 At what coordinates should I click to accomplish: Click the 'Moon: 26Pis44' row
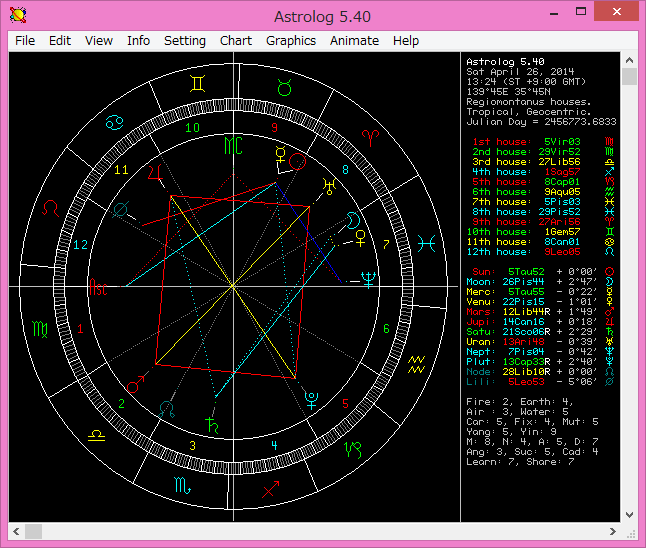pos(541,282)
